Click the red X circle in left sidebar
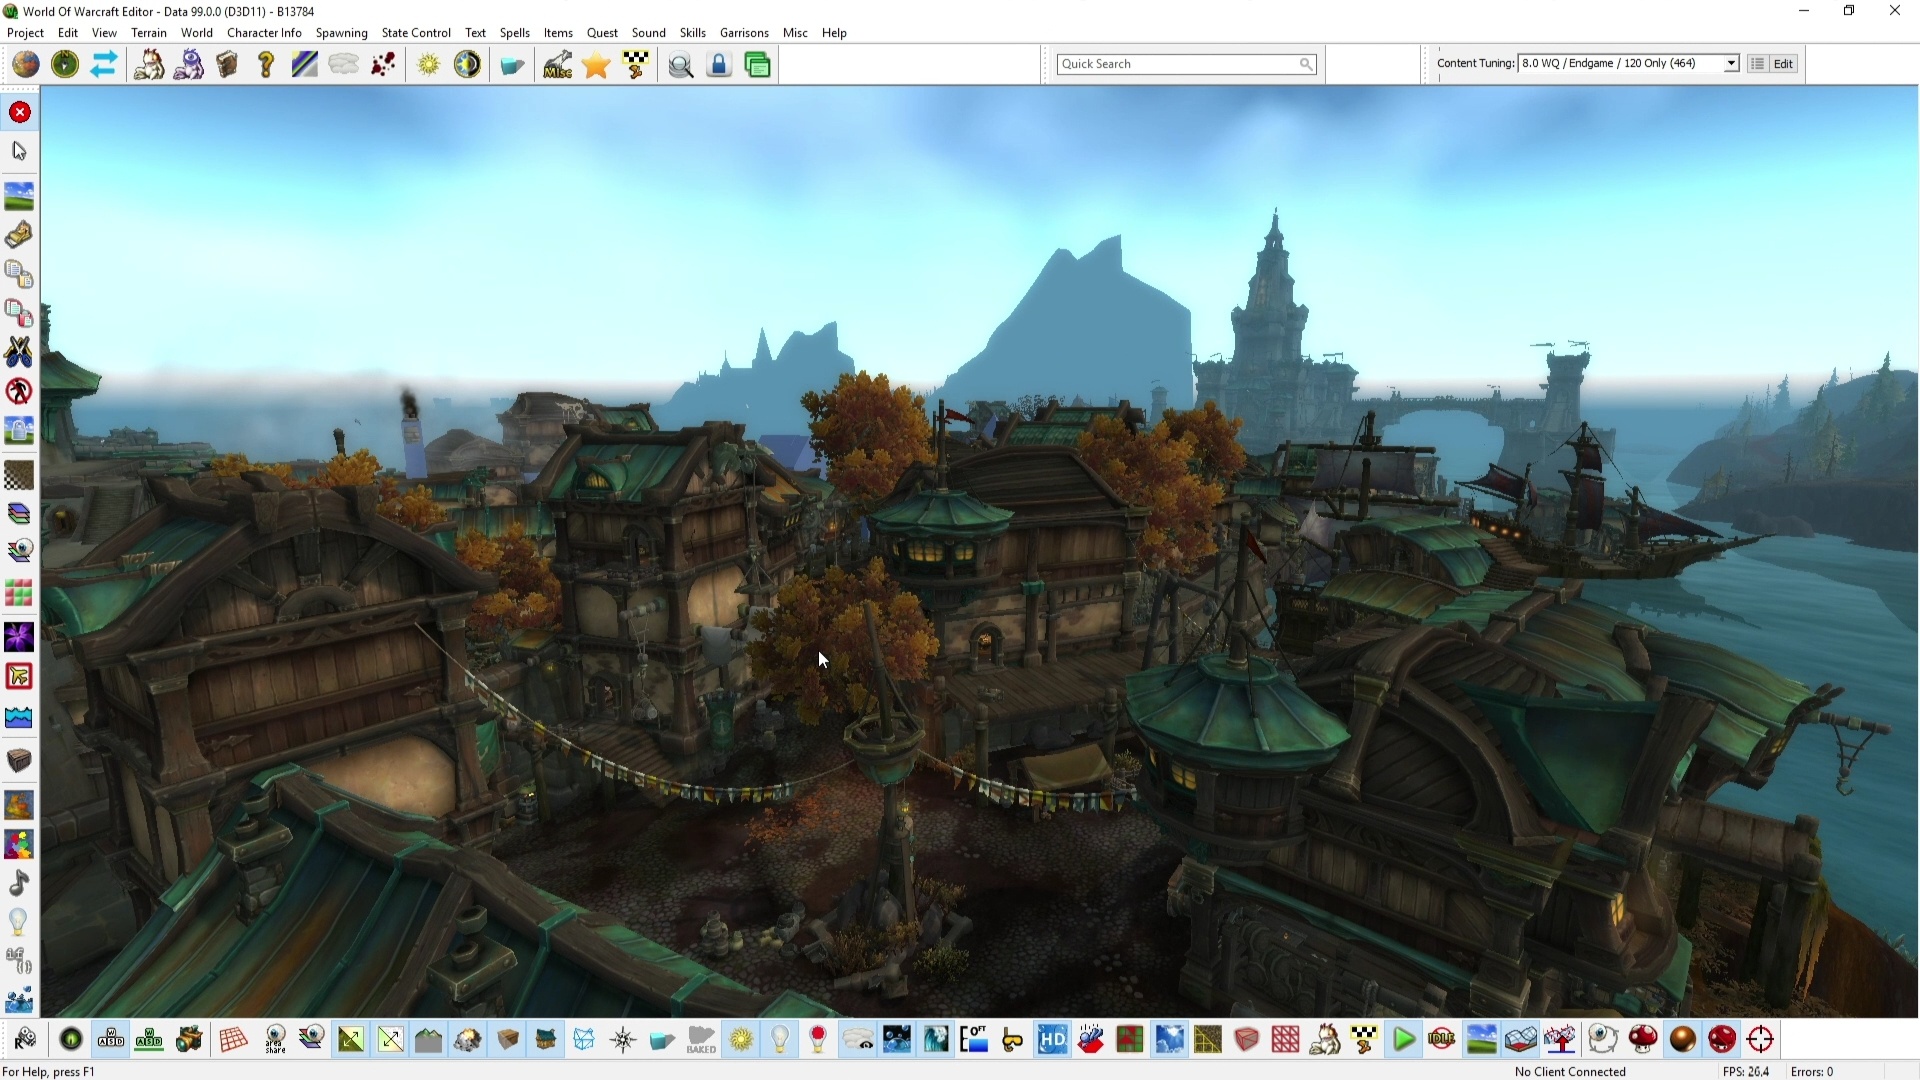Image resolution: width=1920 pixels, height=1080 pixels. 20,112
